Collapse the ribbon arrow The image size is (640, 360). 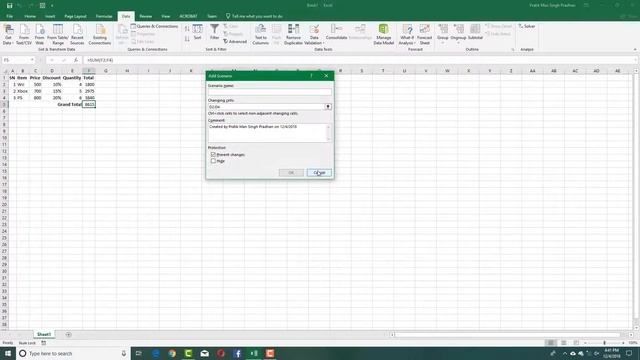pos(635,49)
